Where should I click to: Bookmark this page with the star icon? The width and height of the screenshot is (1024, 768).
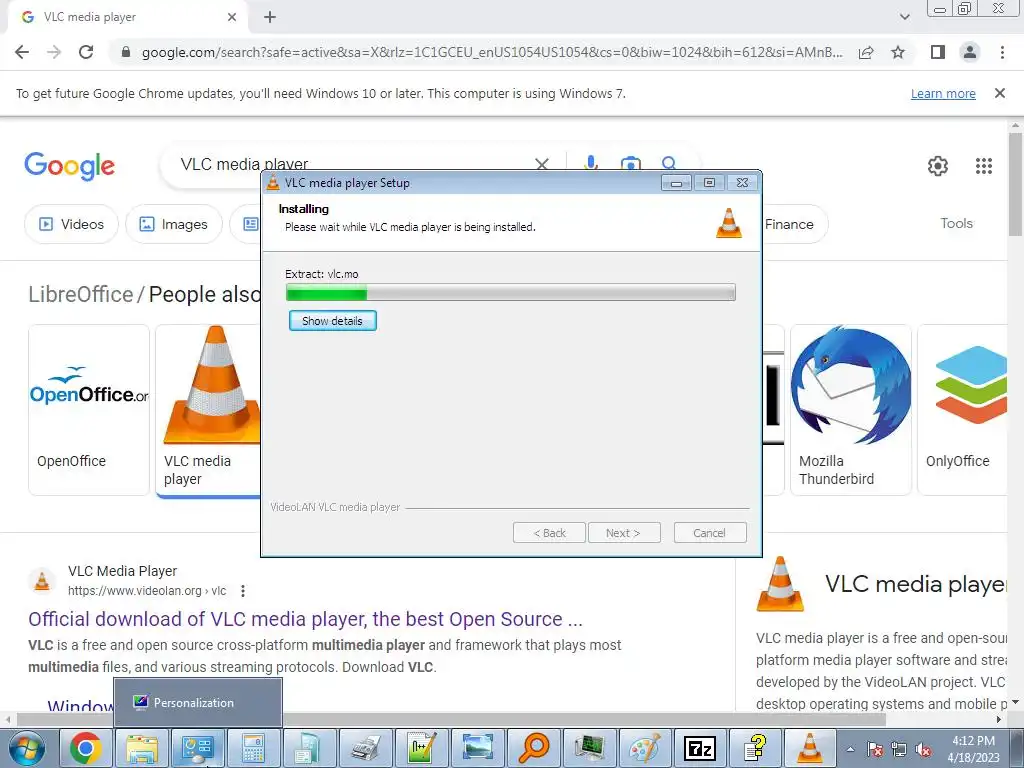pyautogui.click(x=899, y=52)
